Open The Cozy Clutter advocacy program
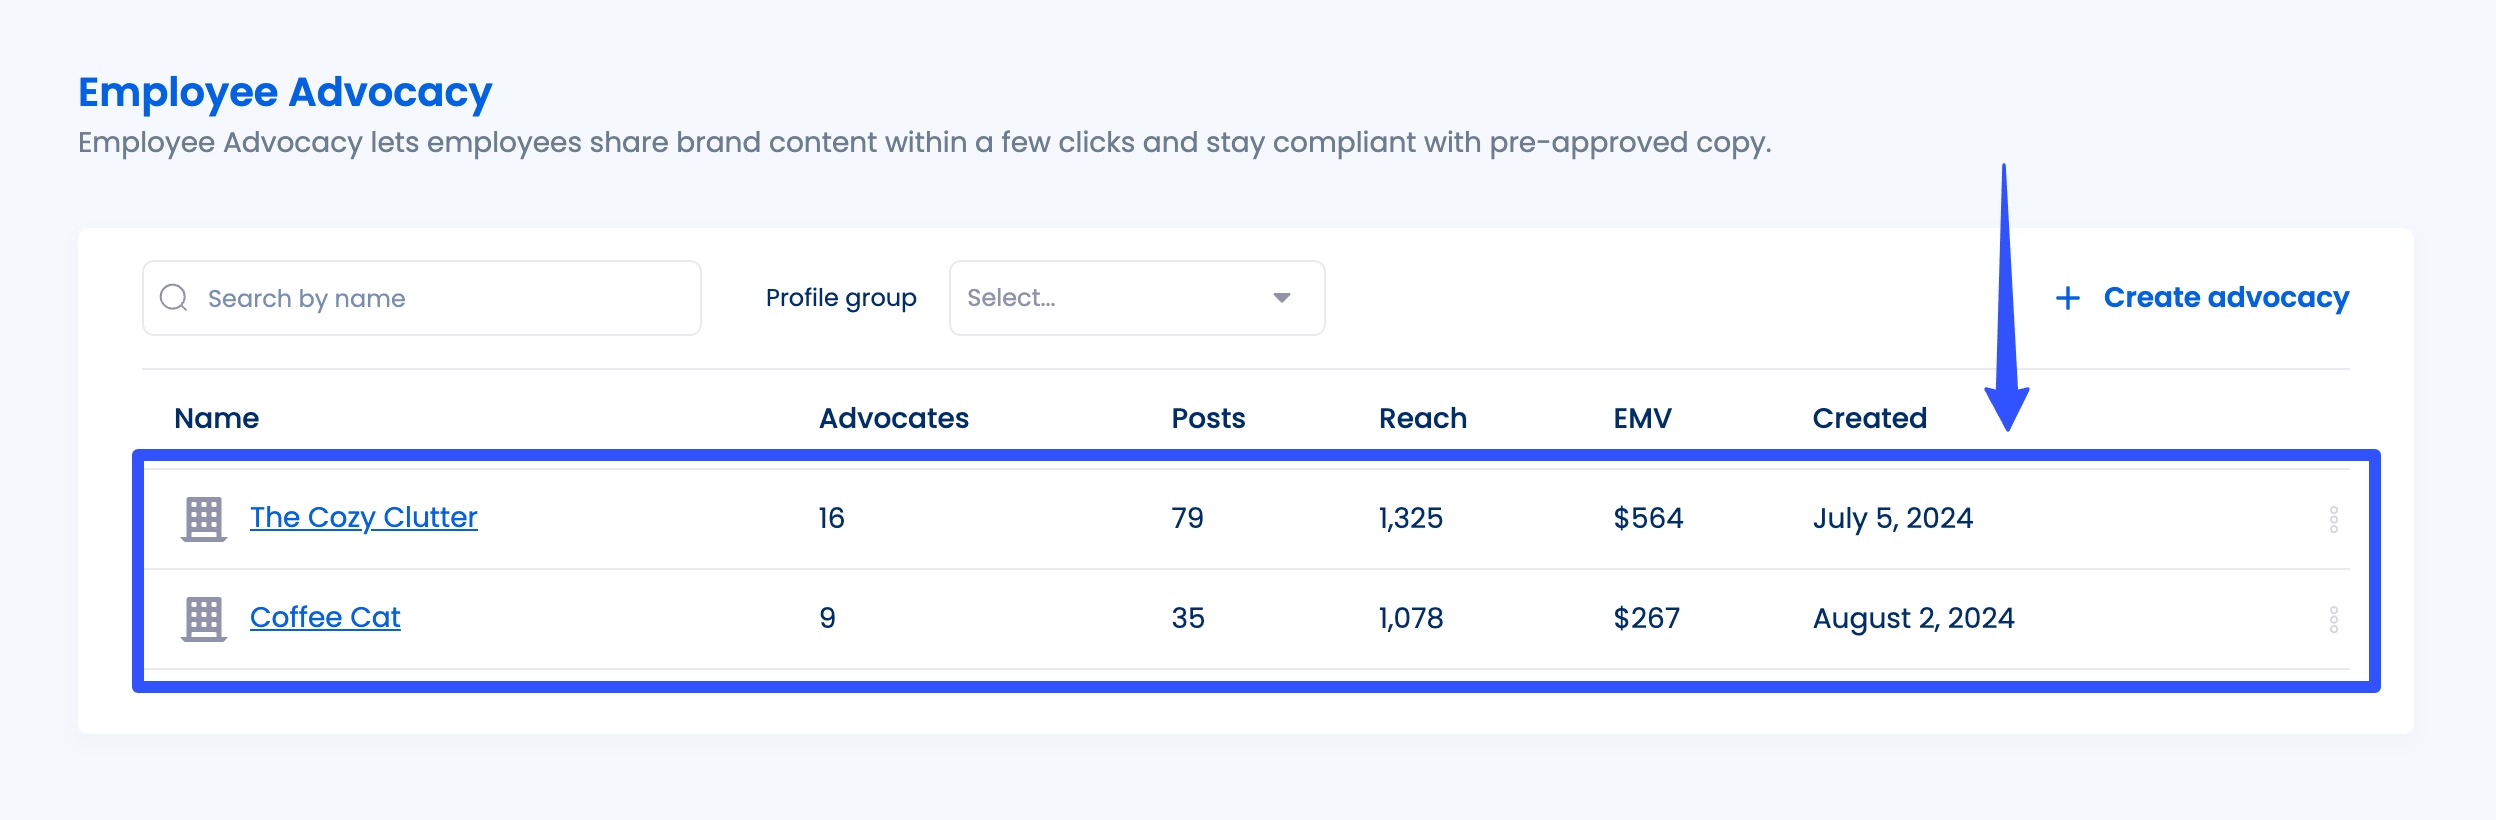This screenshot has height=820, width=2496. [x=363, y=517]
